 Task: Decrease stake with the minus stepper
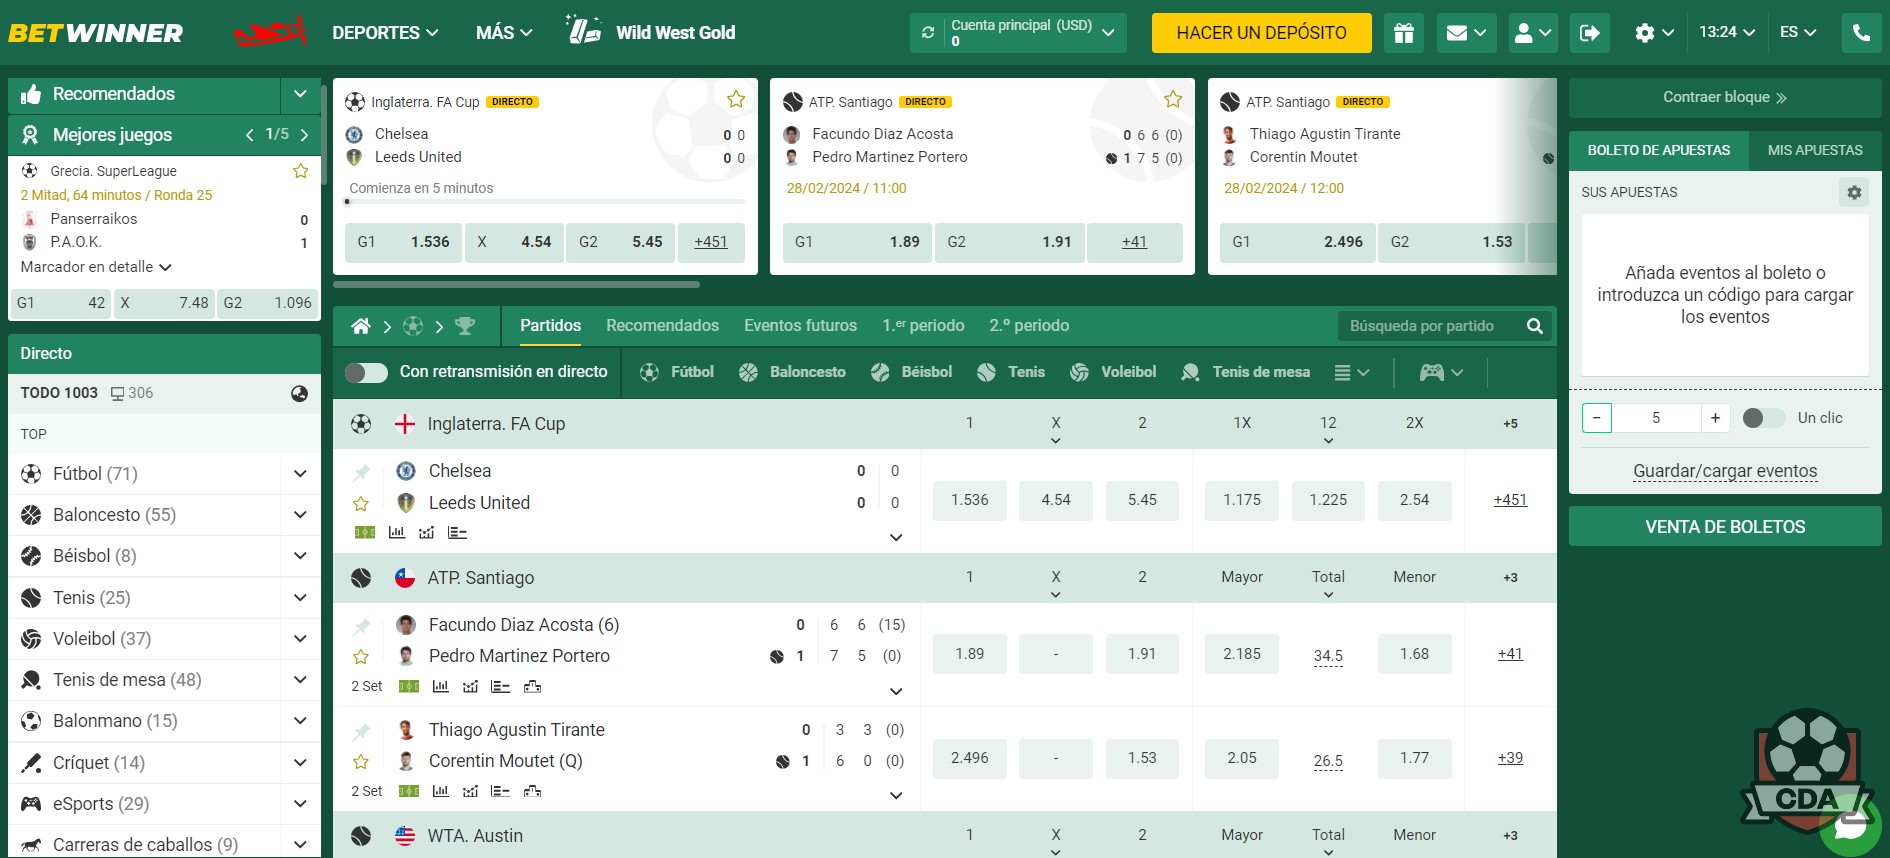pos(1597,418)
